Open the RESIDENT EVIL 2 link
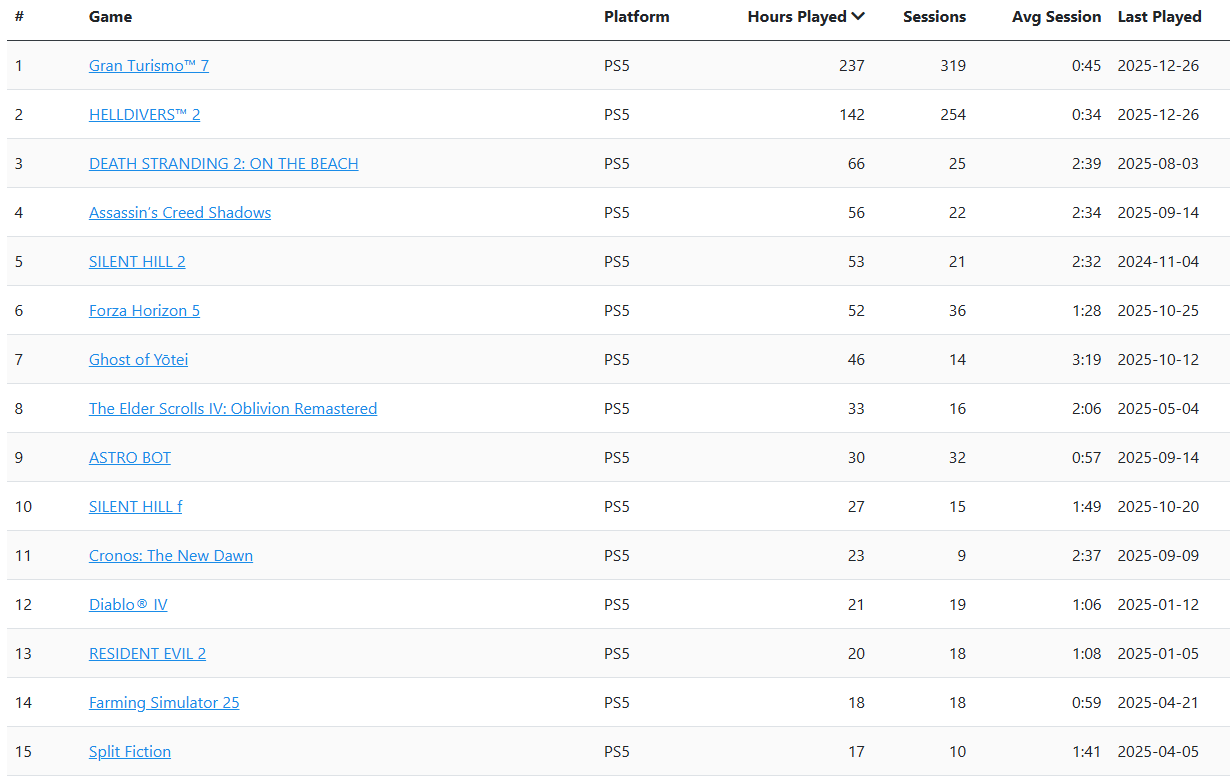The image size is (1230, 778). point(147,654)
